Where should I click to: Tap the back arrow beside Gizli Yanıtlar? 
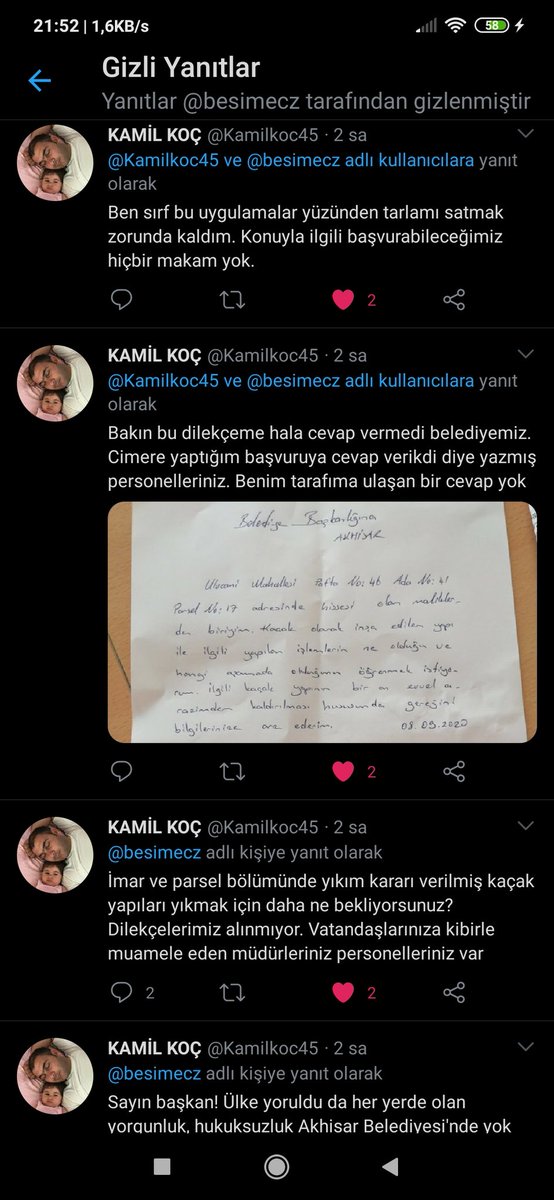point(39,81)
